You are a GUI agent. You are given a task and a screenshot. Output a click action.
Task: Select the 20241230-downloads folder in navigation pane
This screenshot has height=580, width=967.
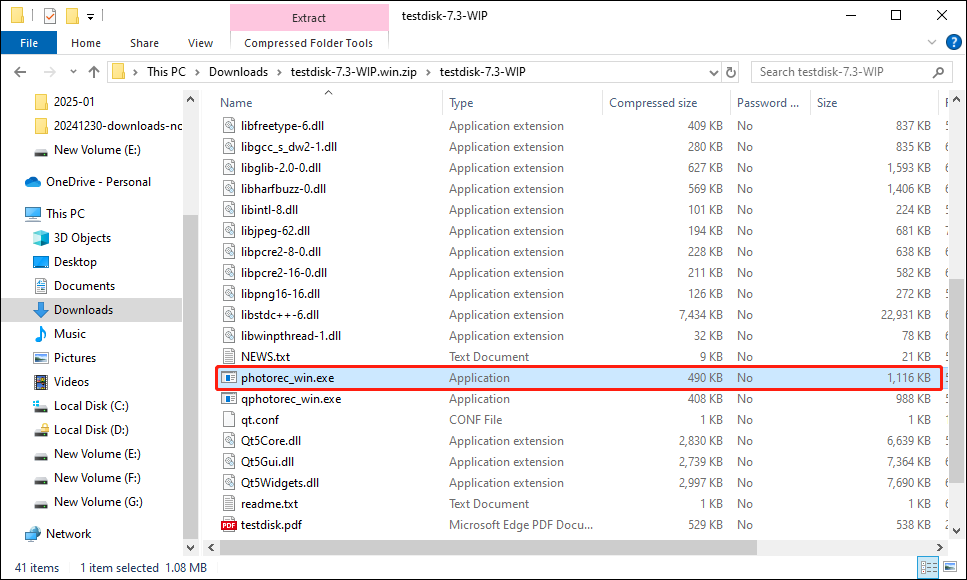click(x=109, y=126)
